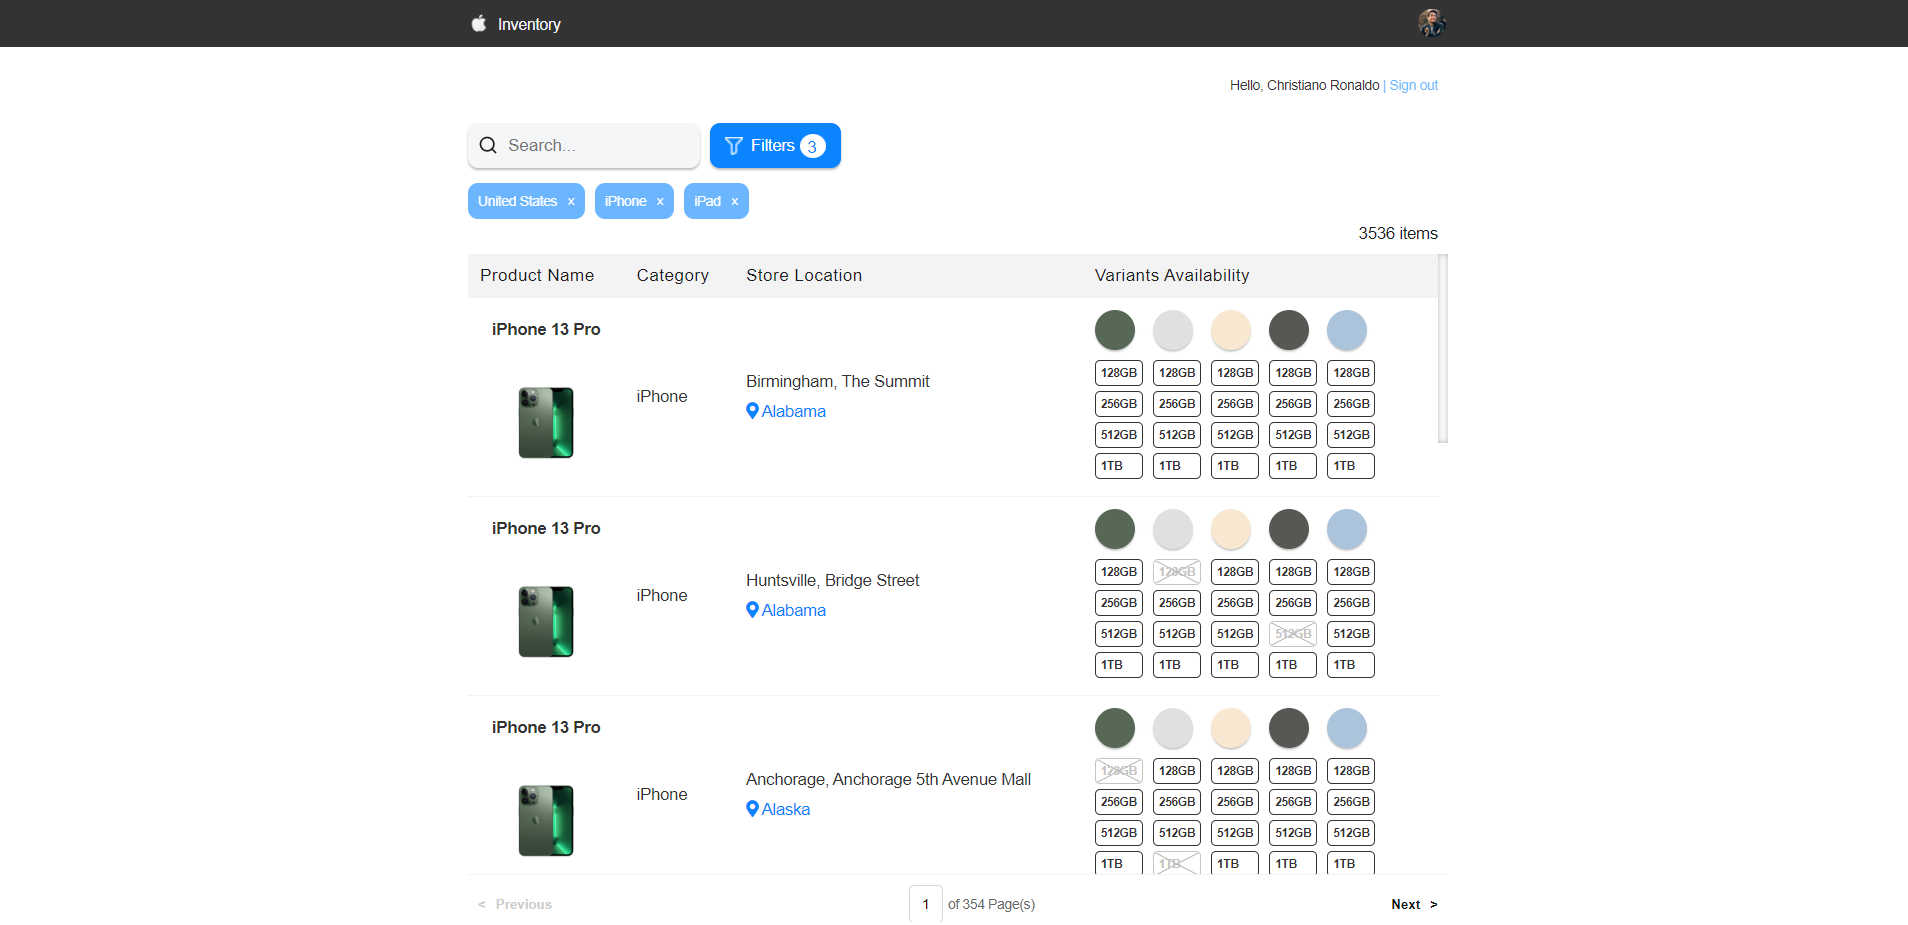Open the Alaska location link

coord(786,809)
